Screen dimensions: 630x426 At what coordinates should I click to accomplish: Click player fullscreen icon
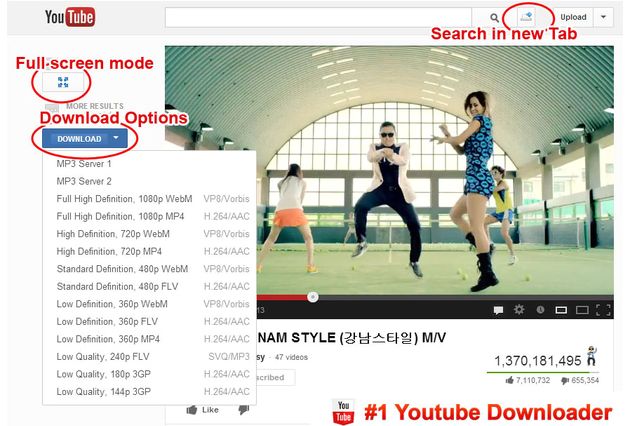tap(603, 310)
